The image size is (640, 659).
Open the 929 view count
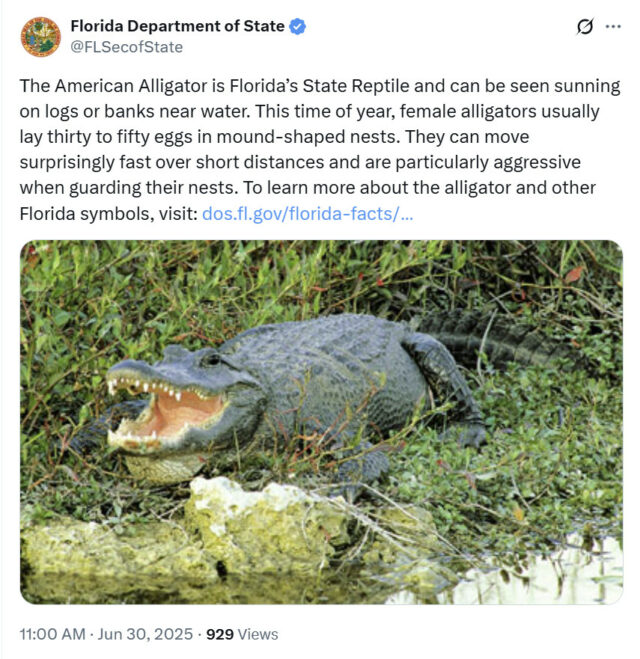click(220, 634)
